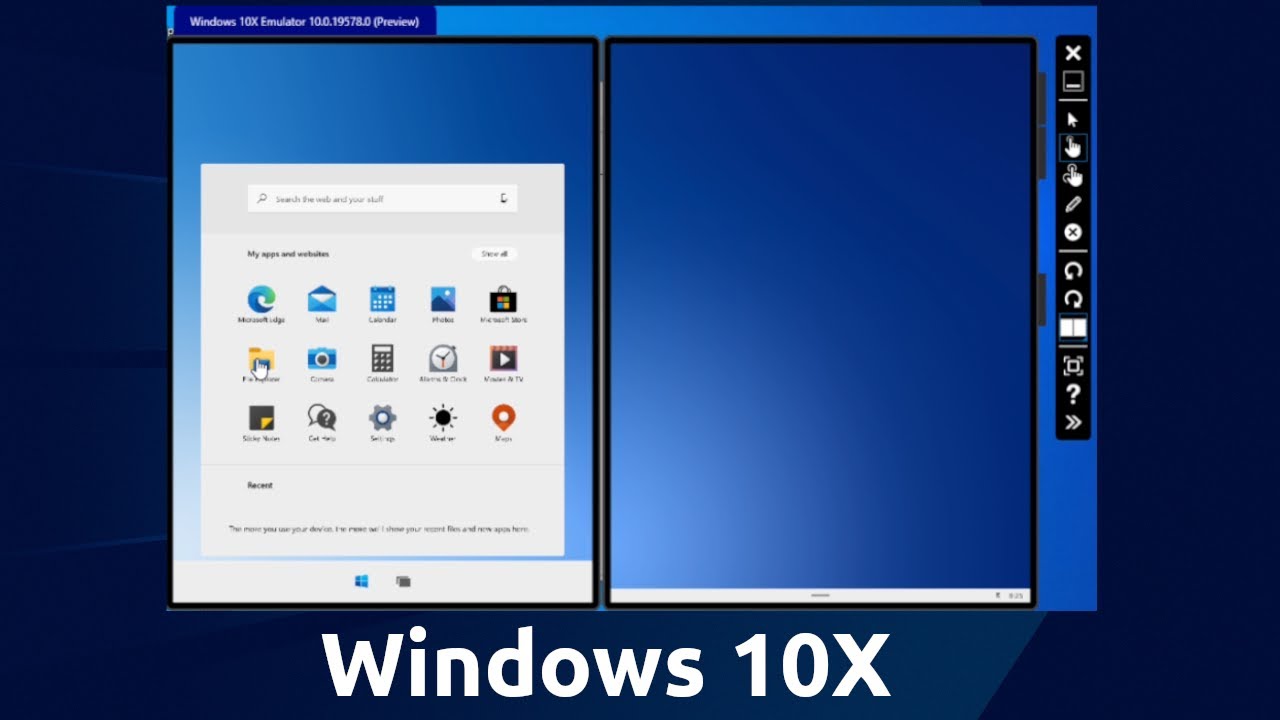Expand additional emulator tools with double chevron

1073,422
